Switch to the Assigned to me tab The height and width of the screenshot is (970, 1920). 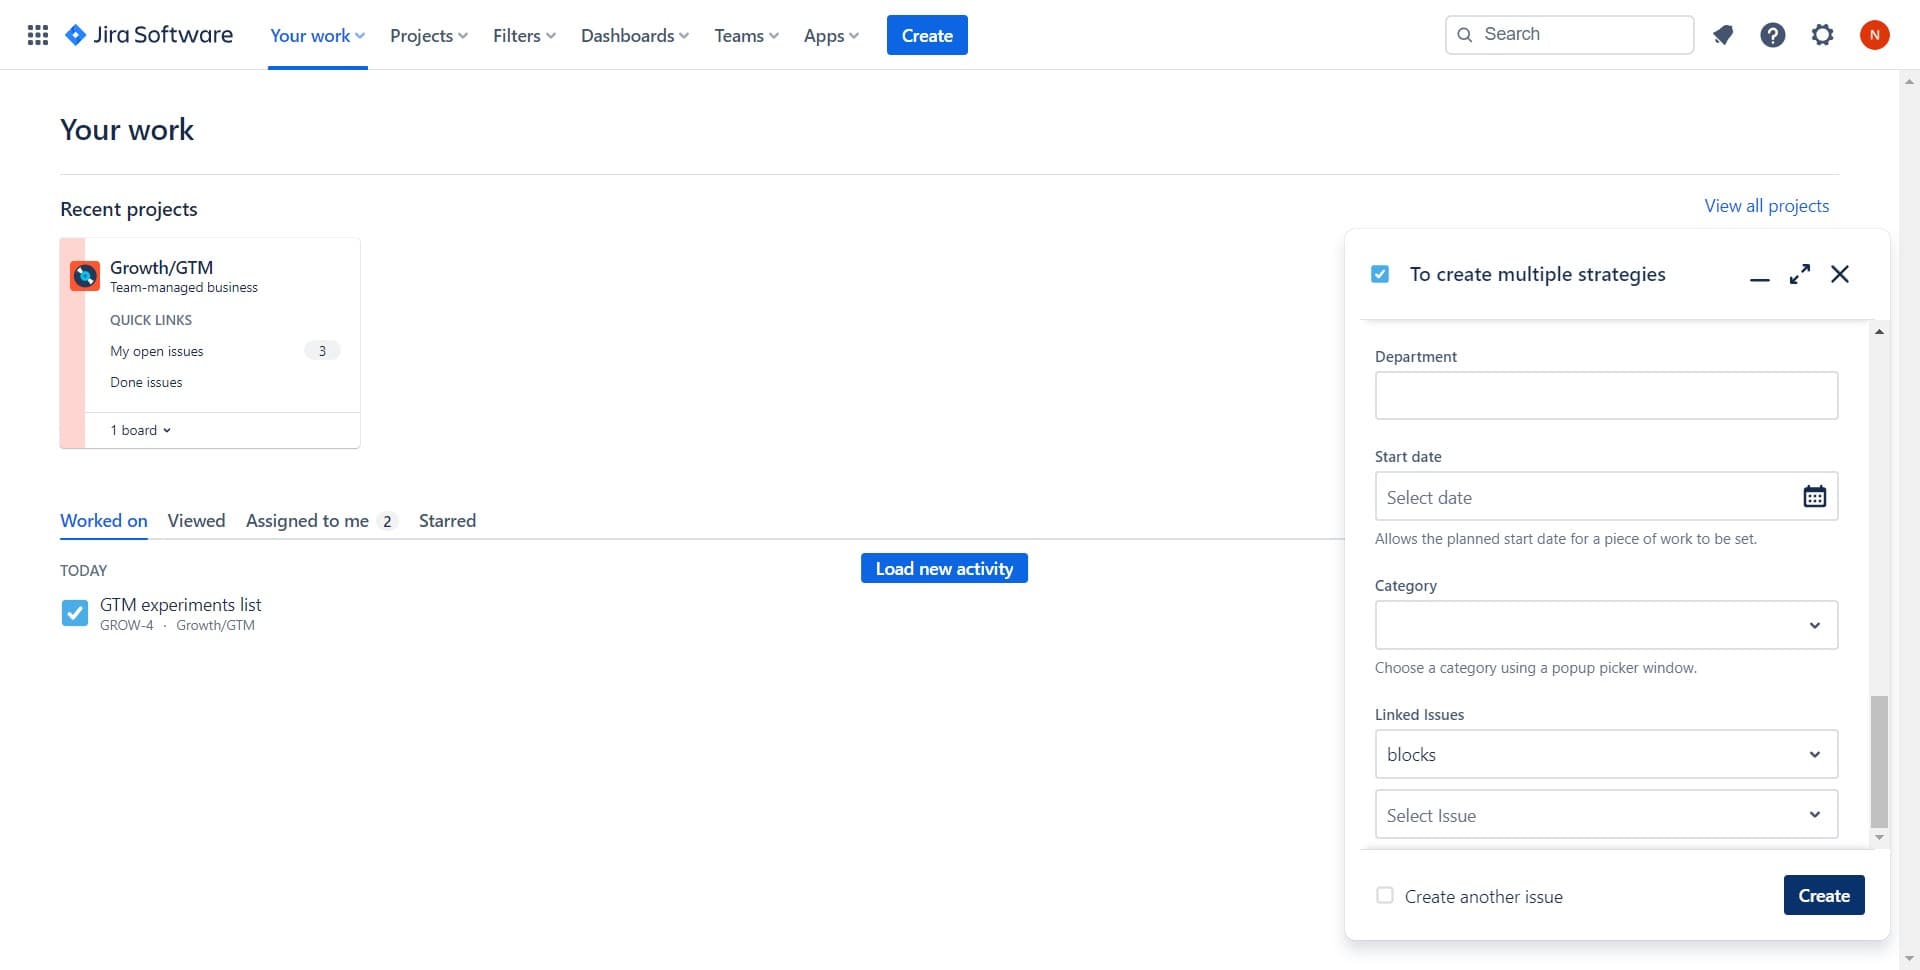(307, 520)
